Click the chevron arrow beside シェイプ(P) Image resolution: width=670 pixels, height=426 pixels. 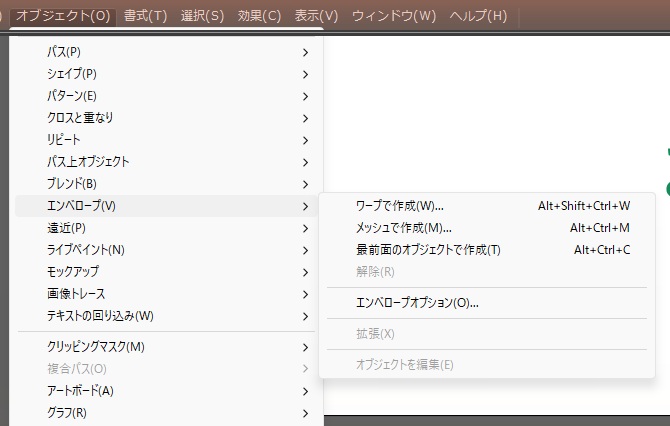pyautogui.click(x=305, y=74)
